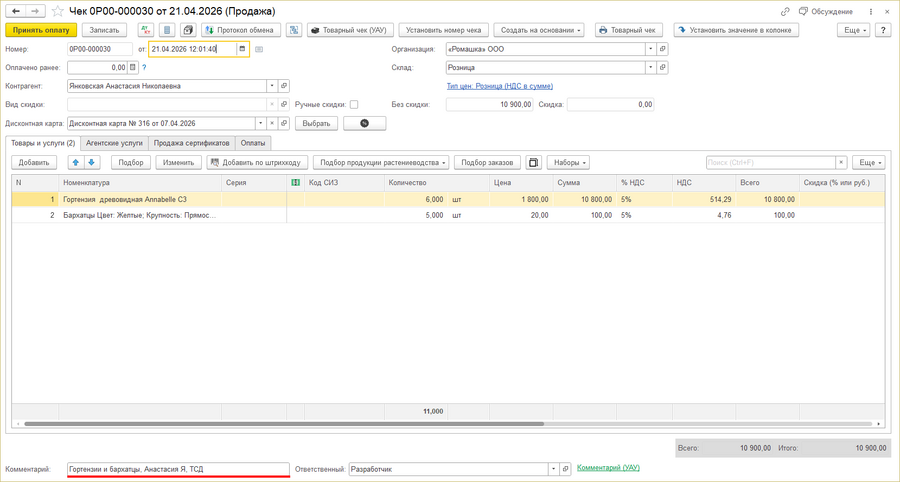Screen dimensions: 900x482
Task: Click the link icon in title bar
Action: point(785,12)
